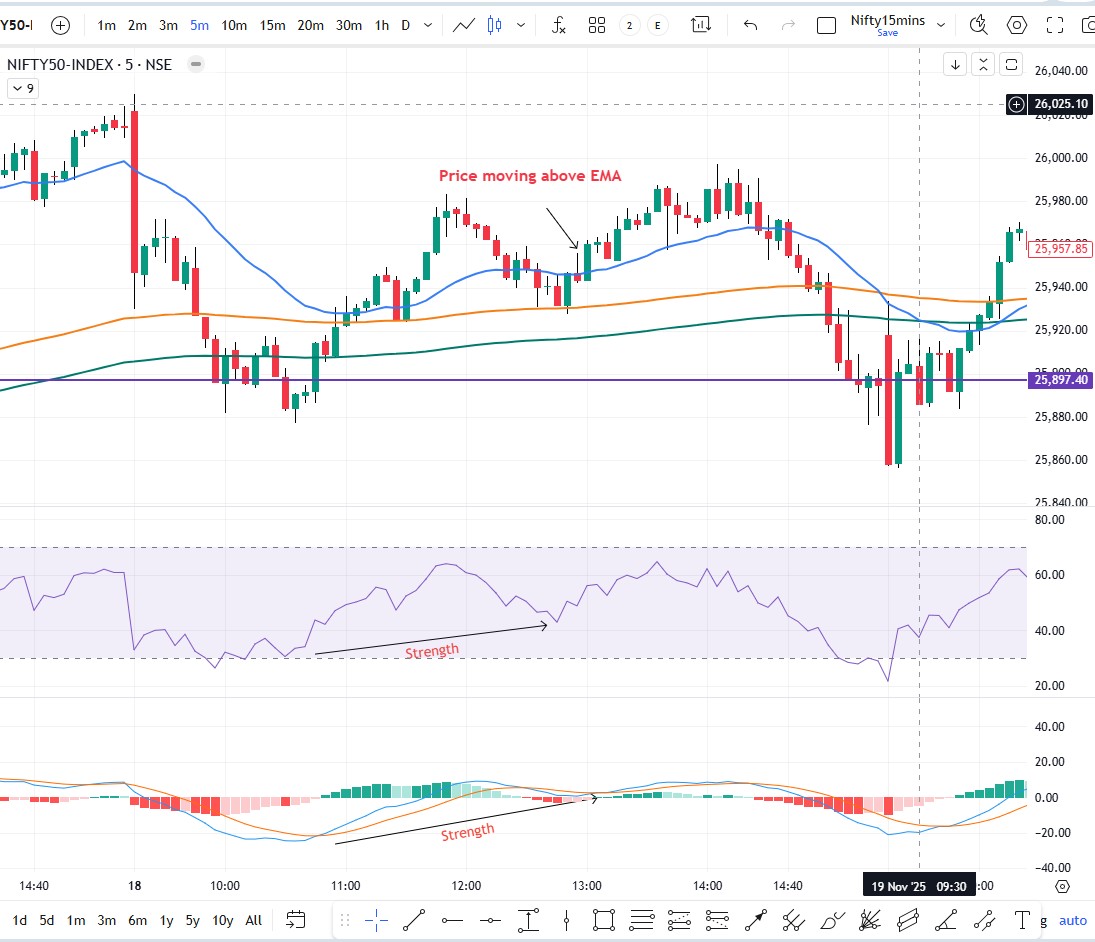Open the Indicators (fx) menu
Screen dimensions: 1095x942
[x=559, y=26]
